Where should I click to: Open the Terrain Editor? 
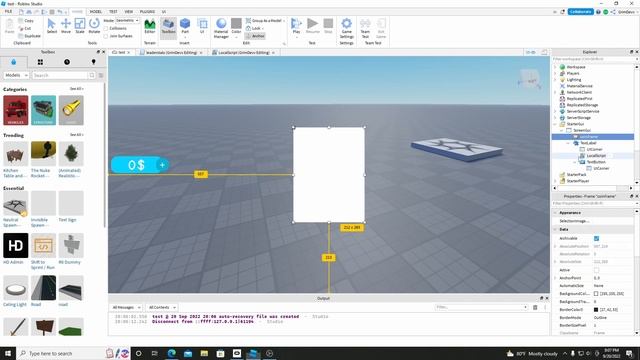[150, 26]
